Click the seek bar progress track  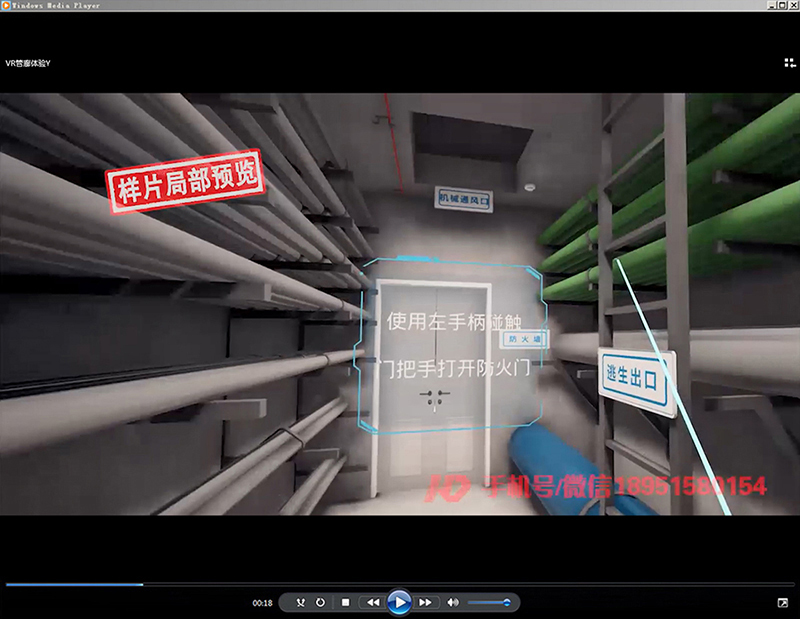click(400, 584)
